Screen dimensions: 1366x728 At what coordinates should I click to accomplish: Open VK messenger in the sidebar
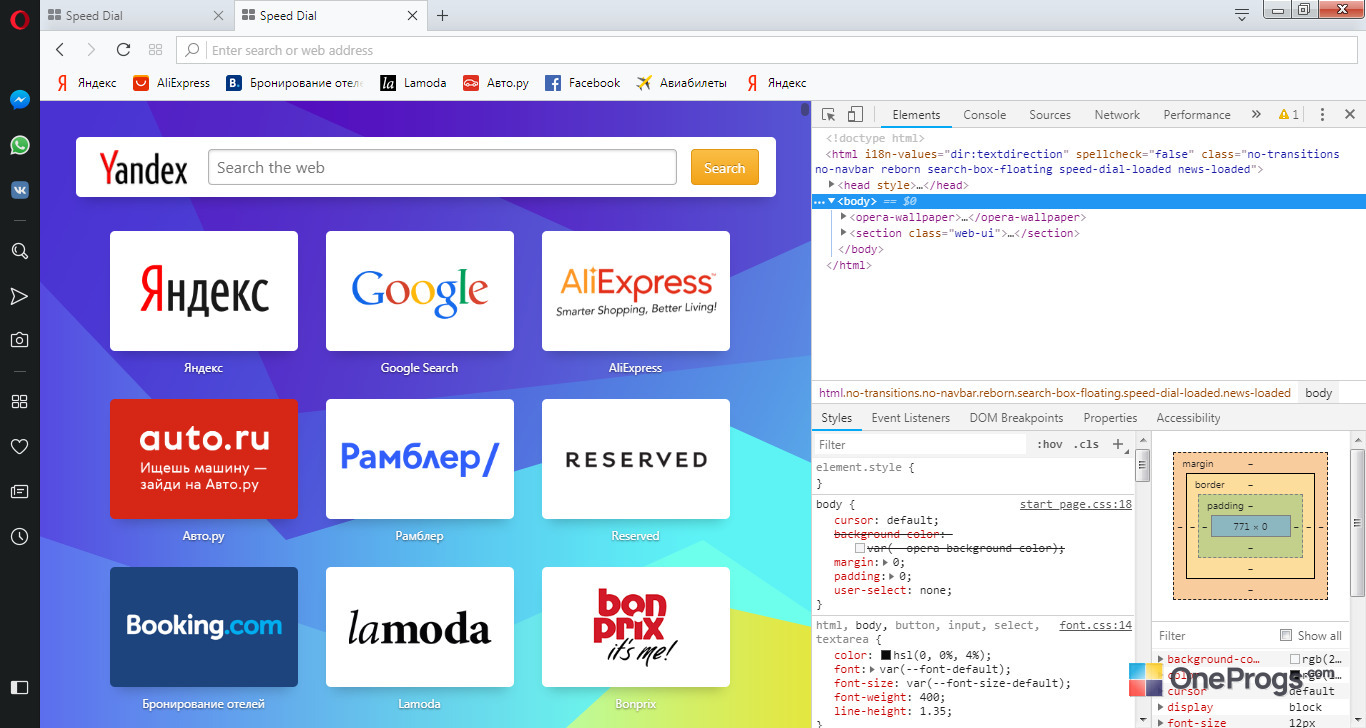pyautogui.click(x=19, y=190)
